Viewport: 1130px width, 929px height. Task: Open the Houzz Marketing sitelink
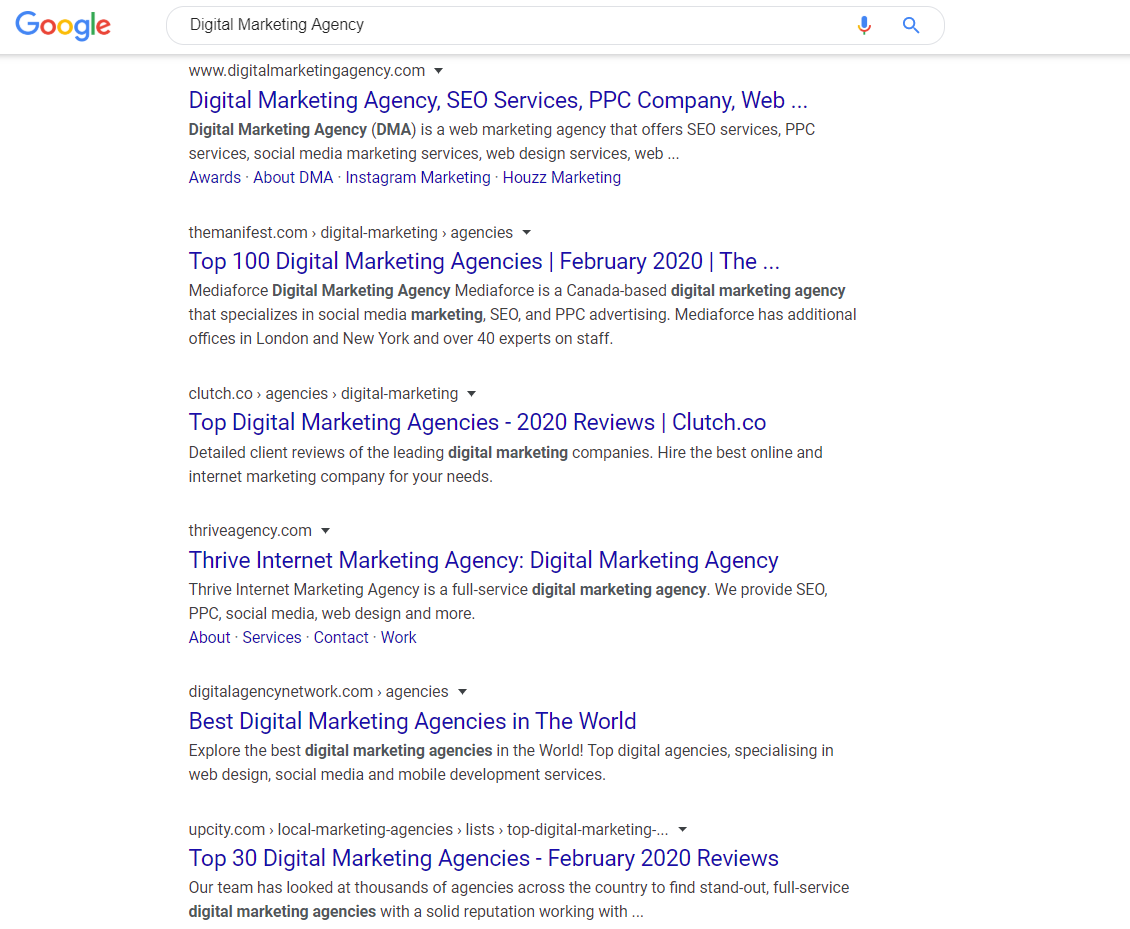point(561,177)
